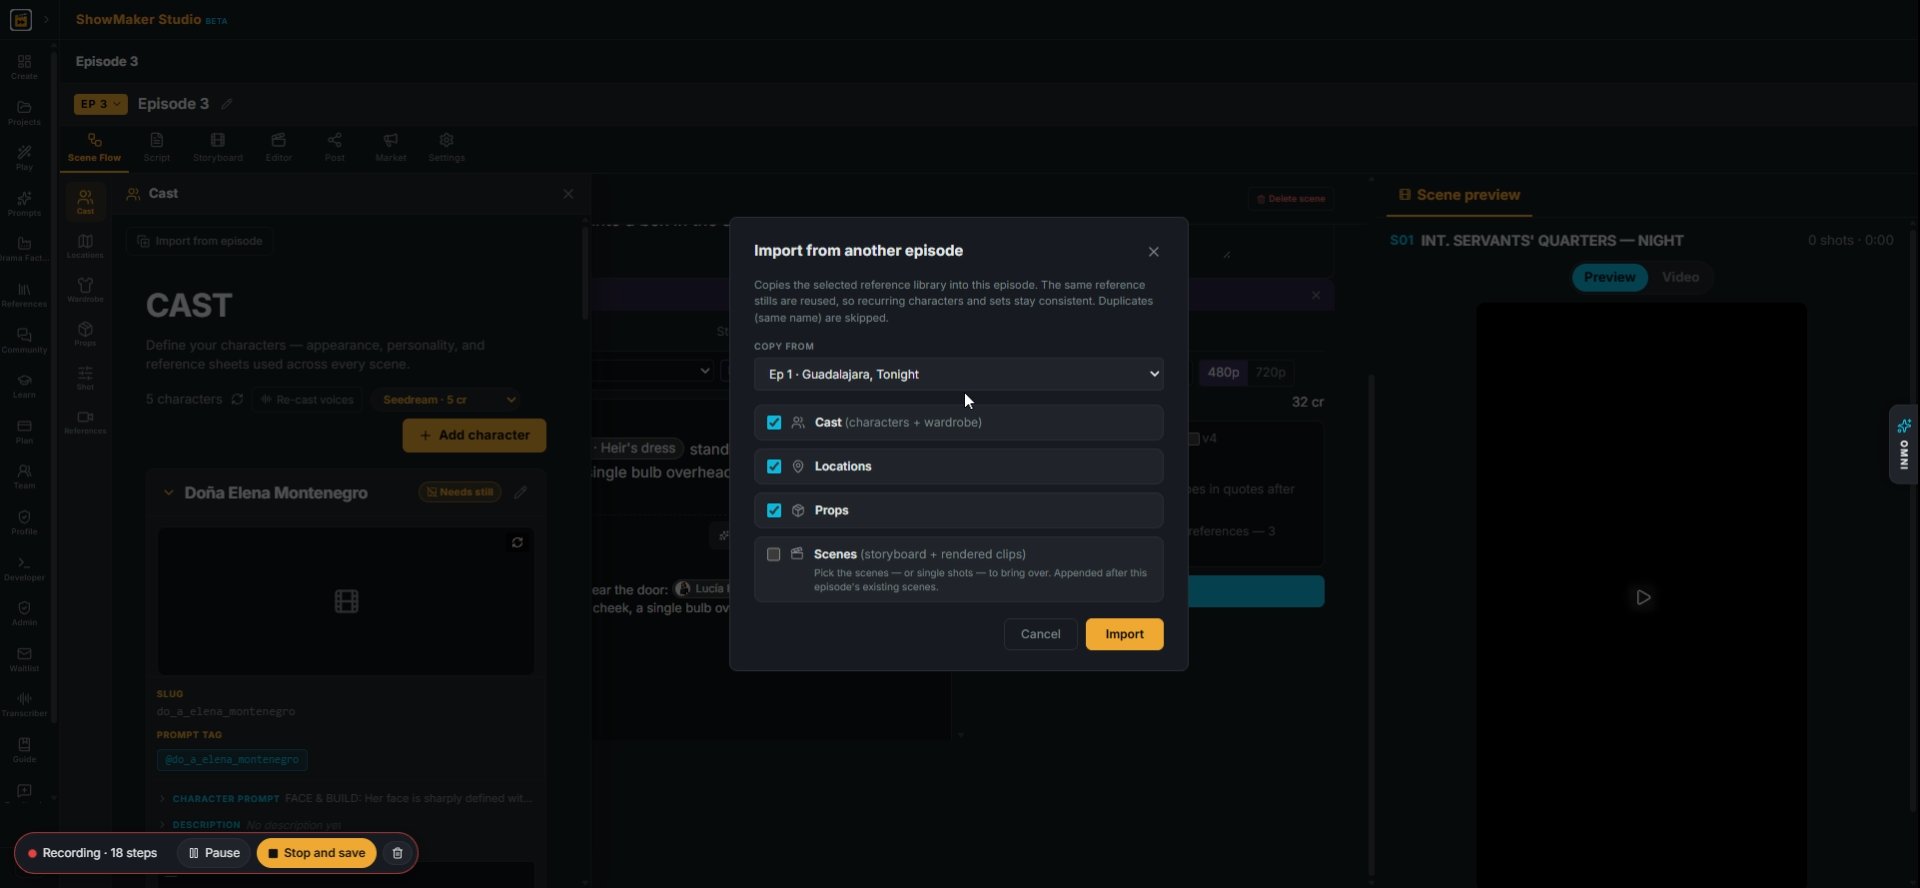
Task: Click Import from episode button
Action: point(200,241)
